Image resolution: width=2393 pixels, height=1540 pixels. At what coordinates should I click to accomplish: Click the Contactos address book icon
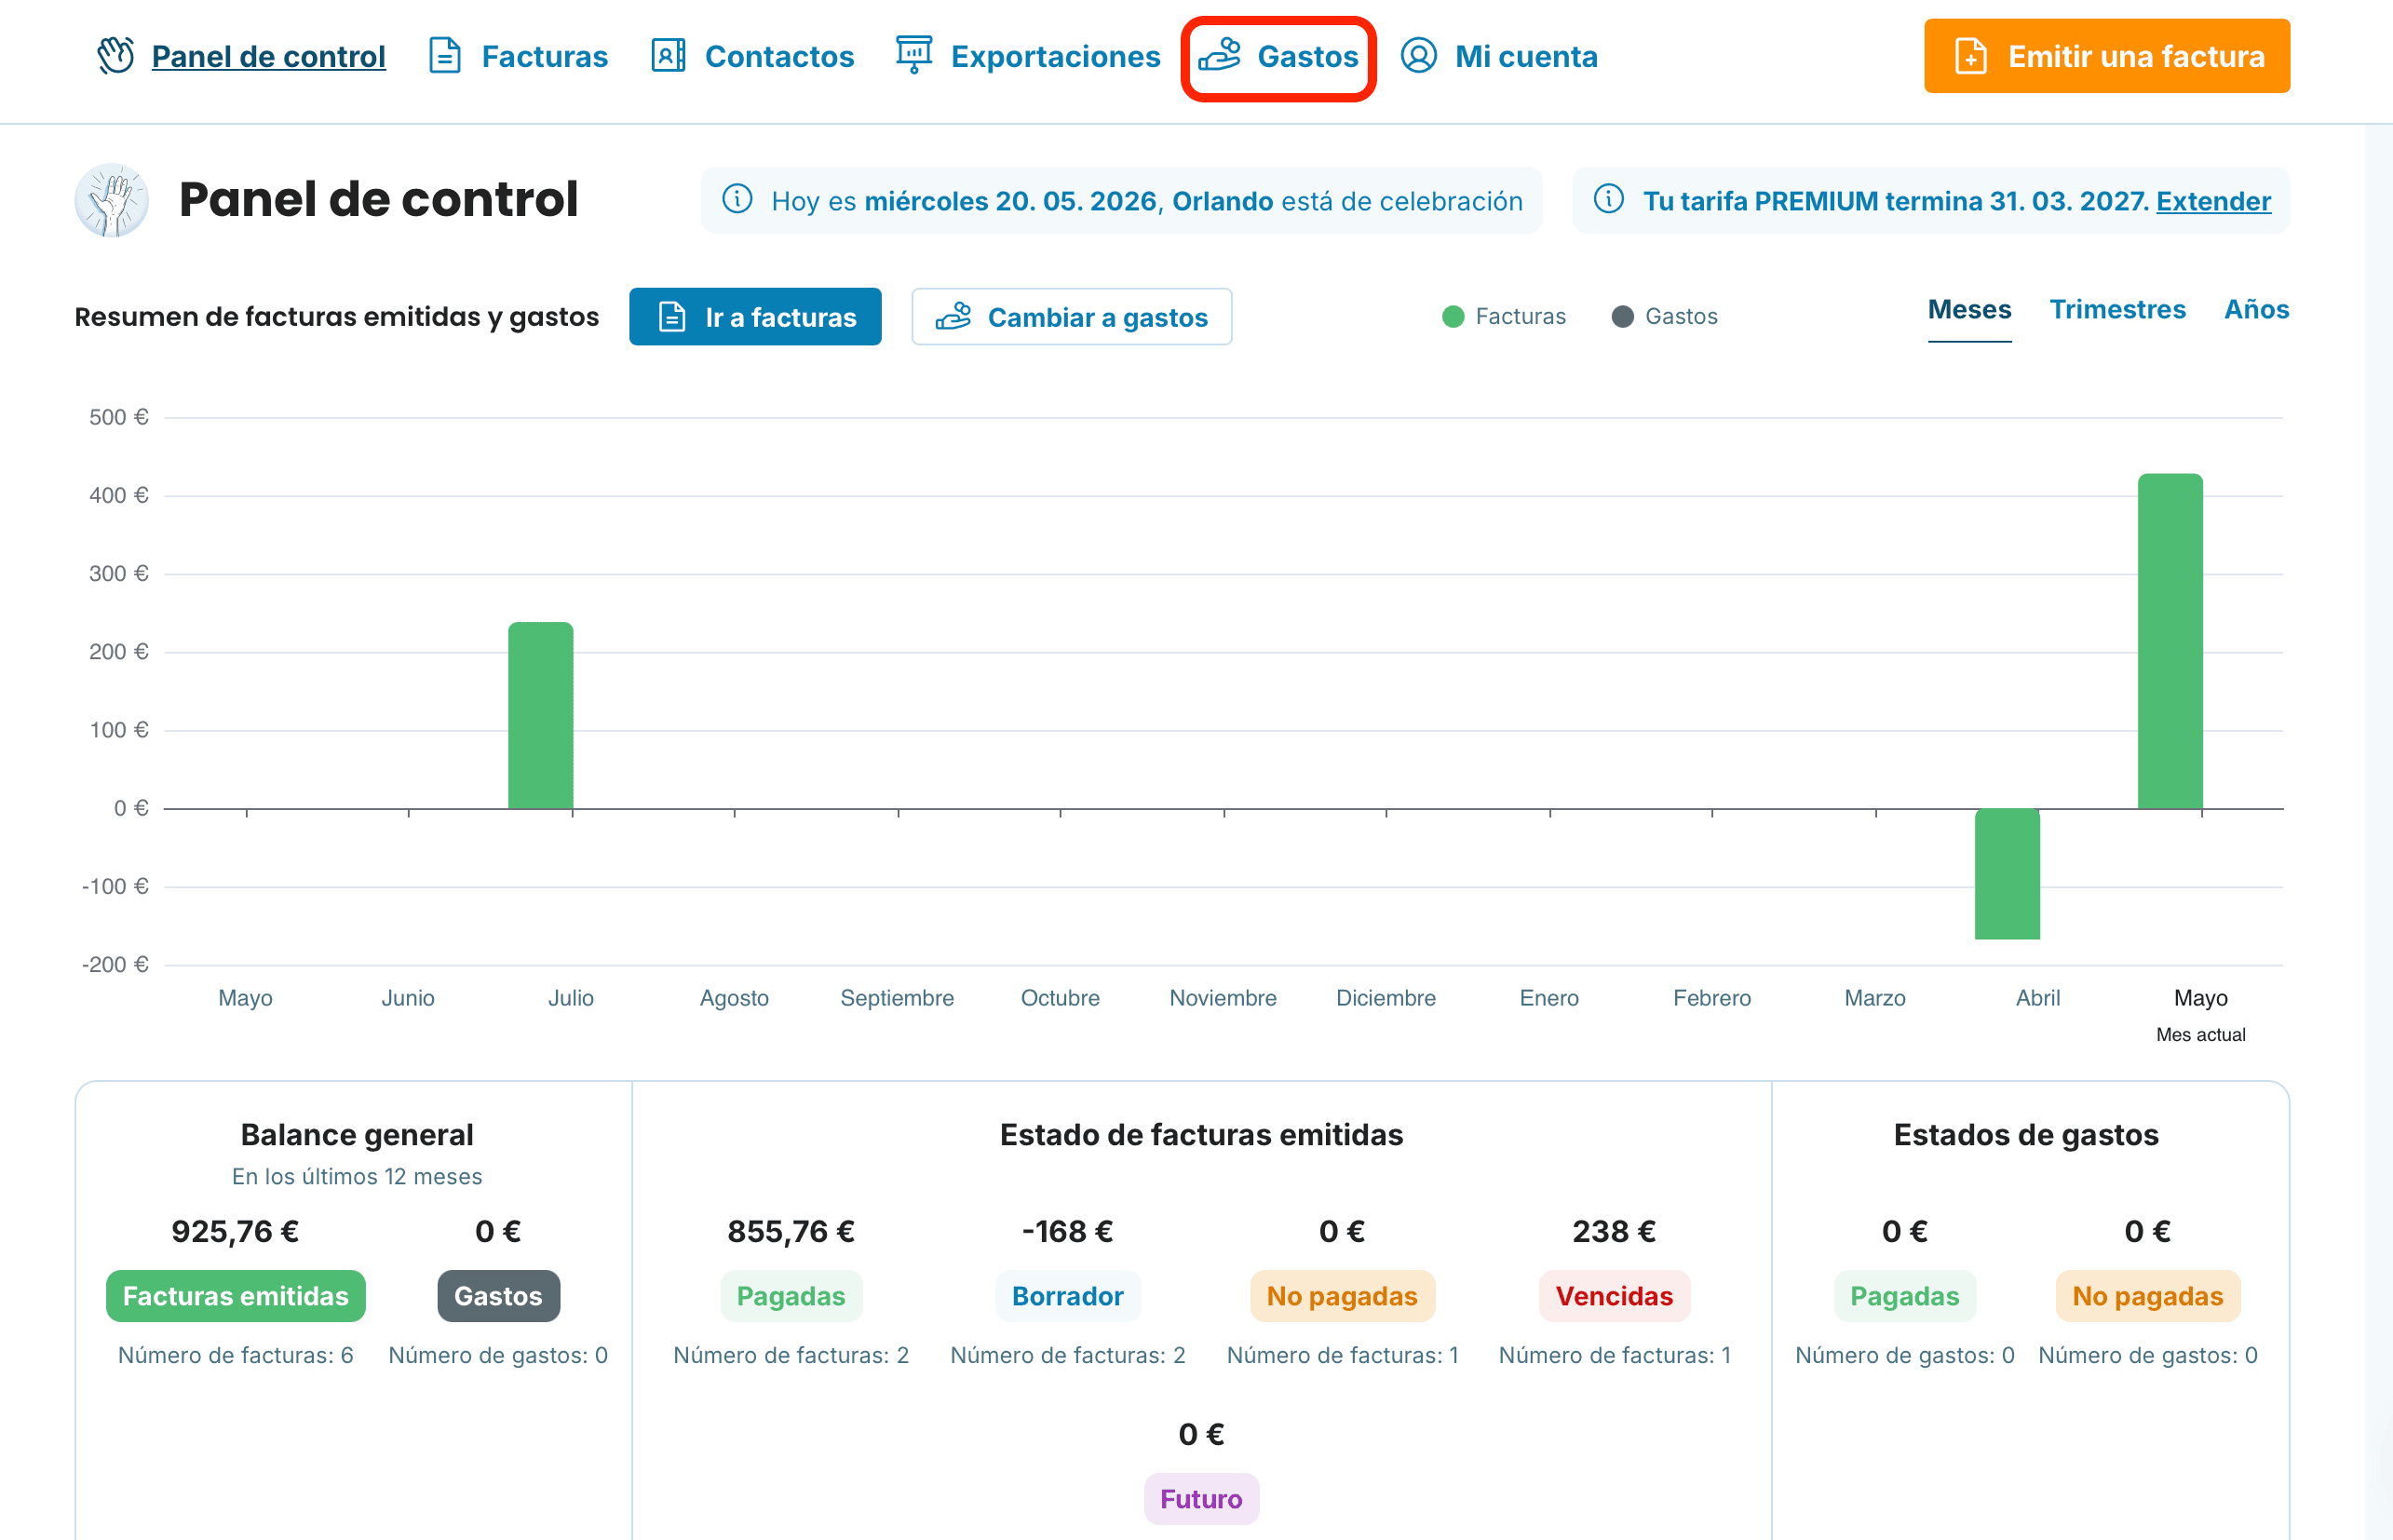pos(668,56)
